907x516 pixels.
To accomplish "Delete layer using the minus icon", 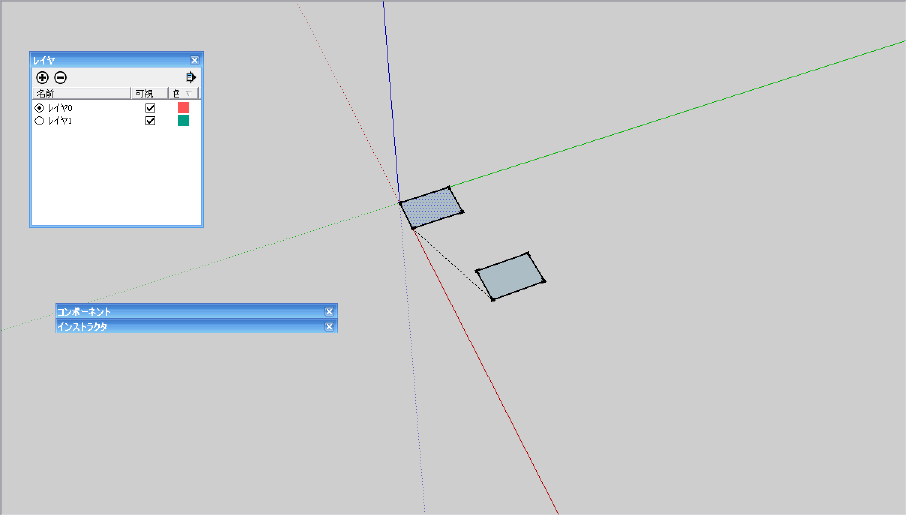I will (x=61, y=78).
